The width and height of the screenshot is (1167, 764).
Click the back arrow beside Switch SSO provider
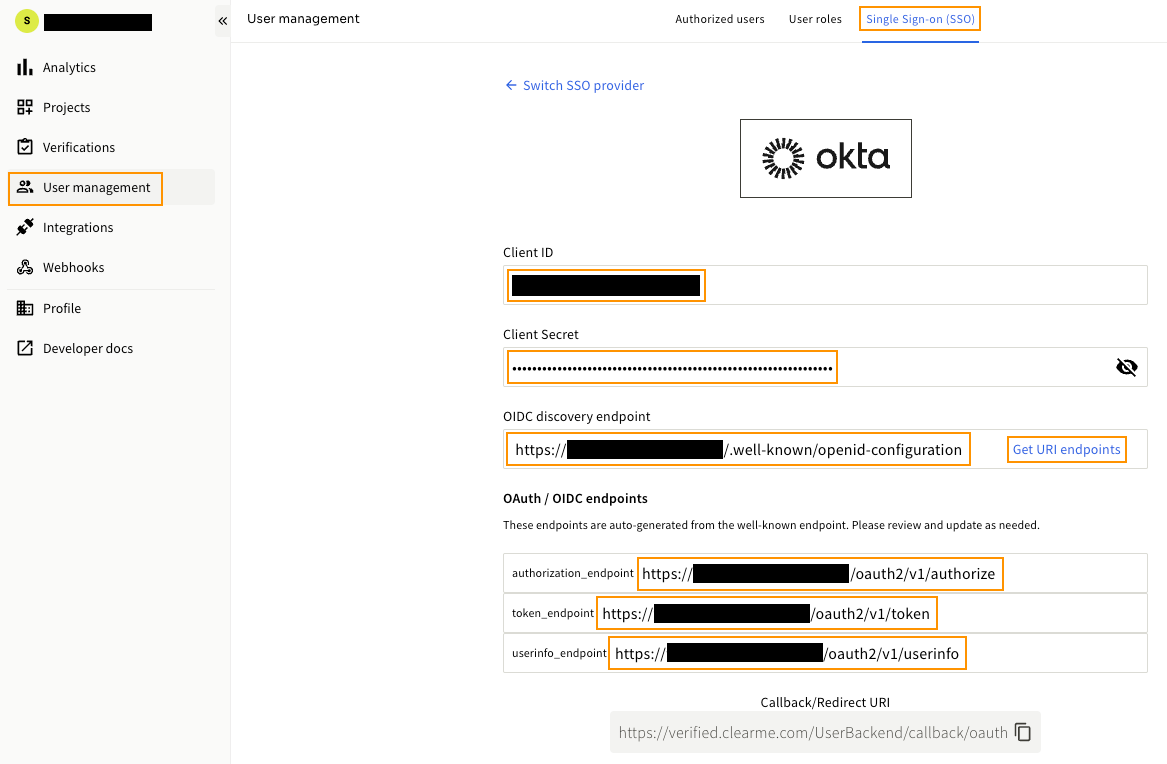pos(511,85)
